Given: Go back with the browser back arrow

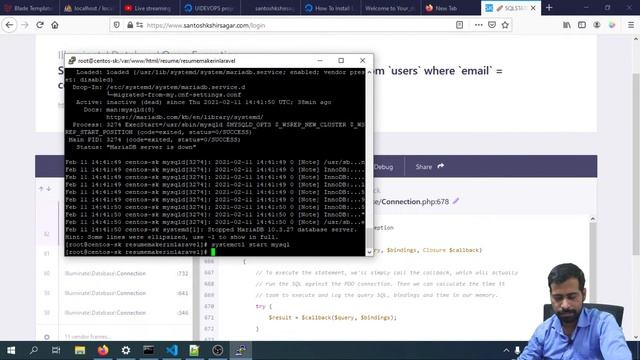Looking at the screenshot, I should 9,25.
